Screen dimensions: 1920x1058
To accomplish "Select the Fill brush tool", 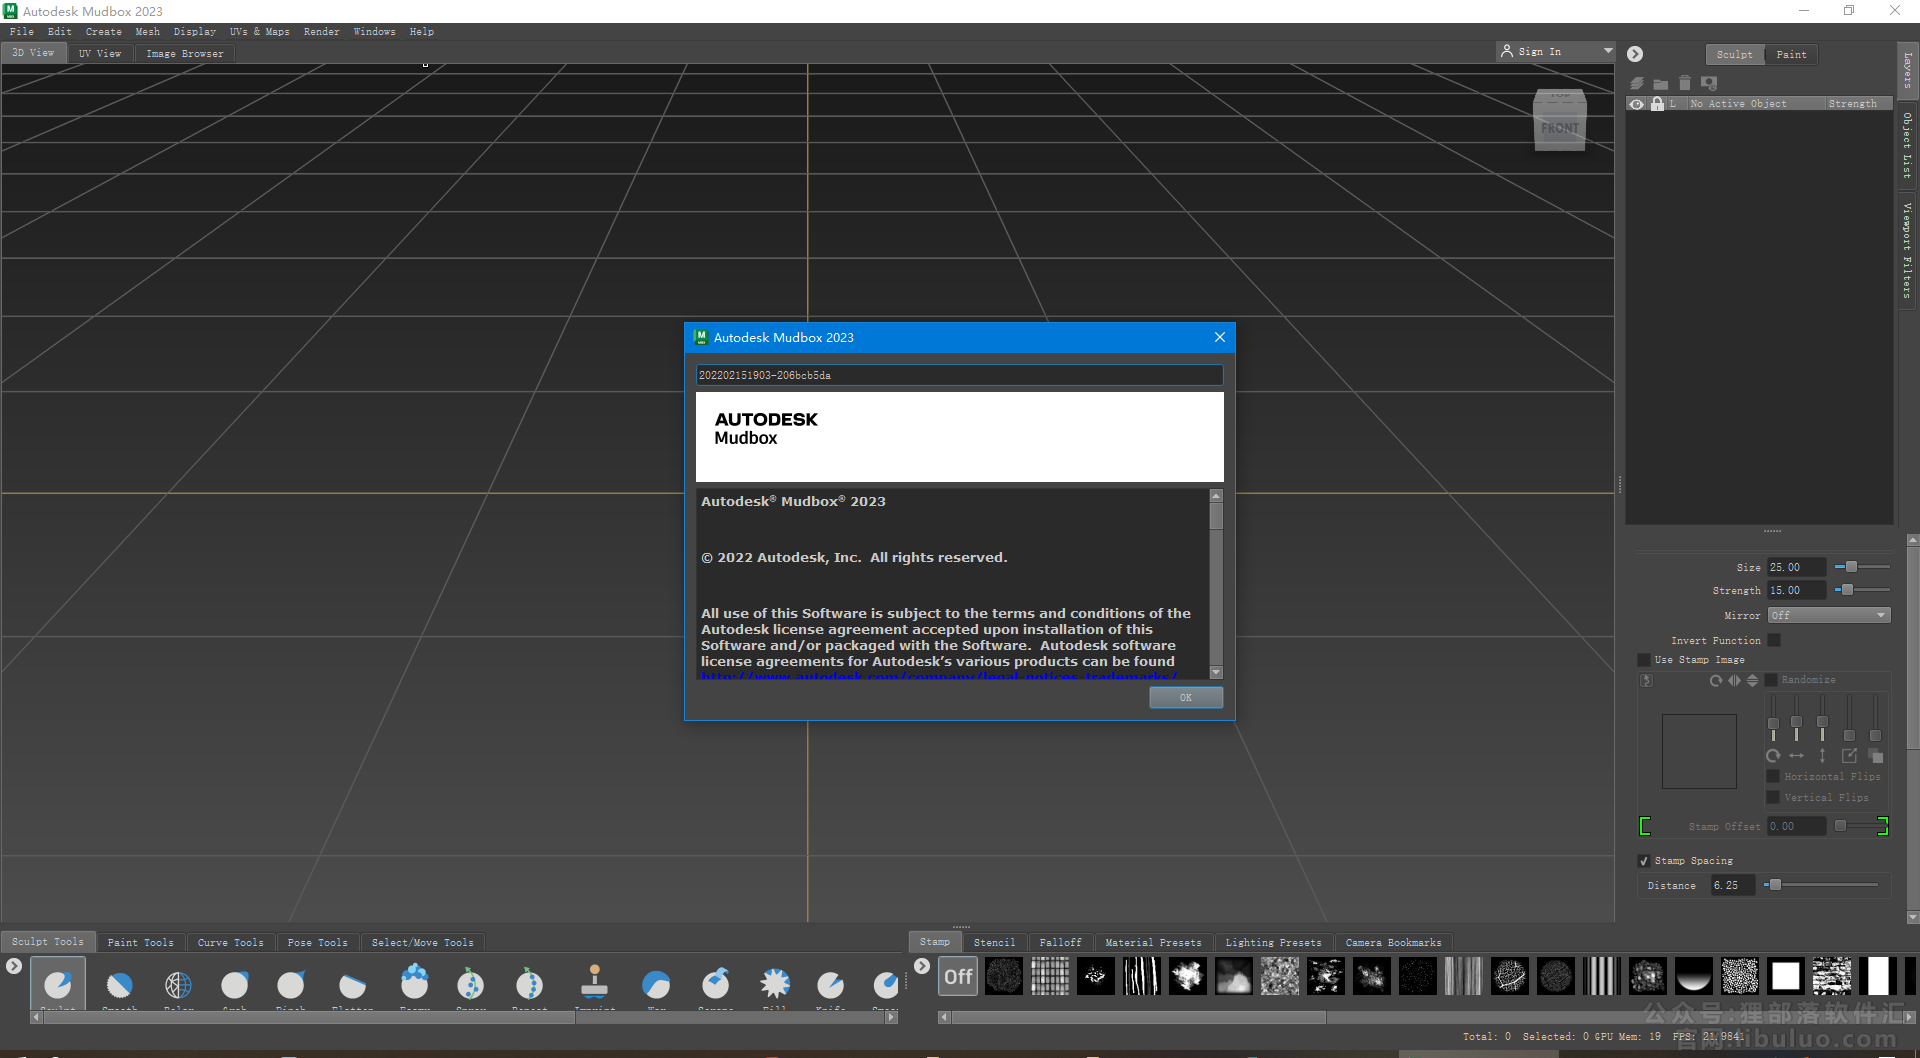I will [x=774, y=985].
